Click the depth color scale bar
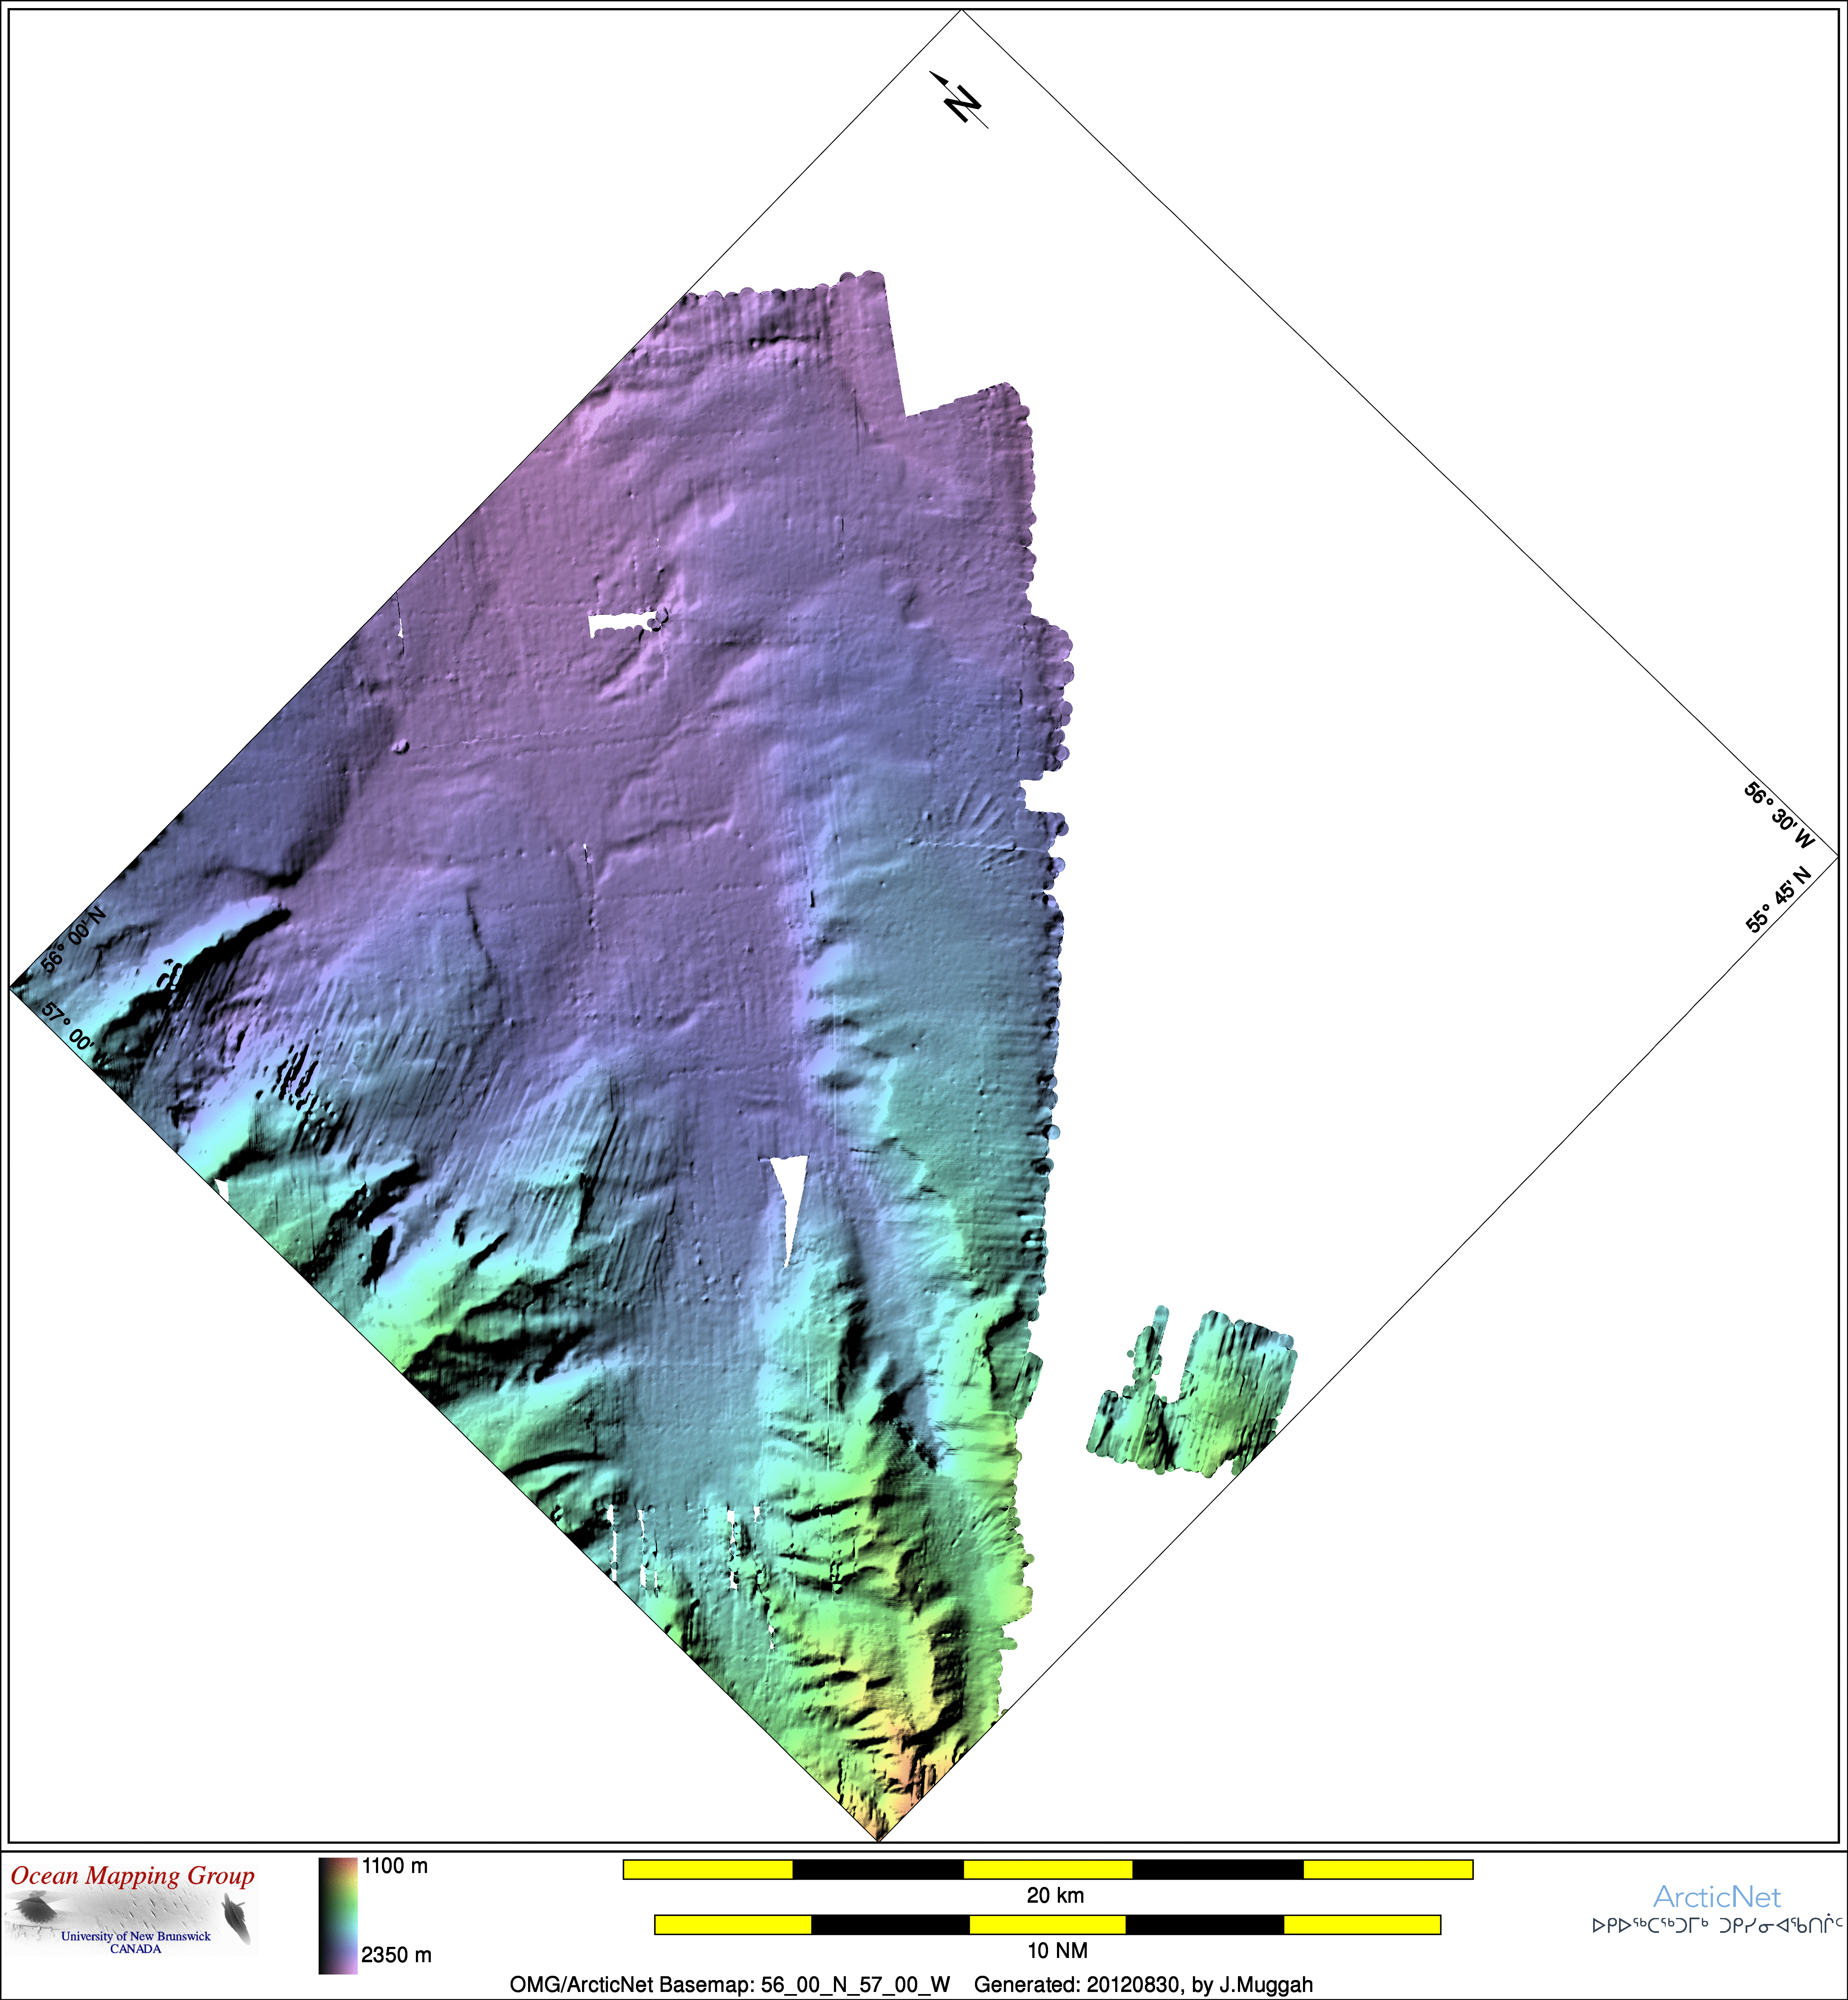 tap(338, 1915)
